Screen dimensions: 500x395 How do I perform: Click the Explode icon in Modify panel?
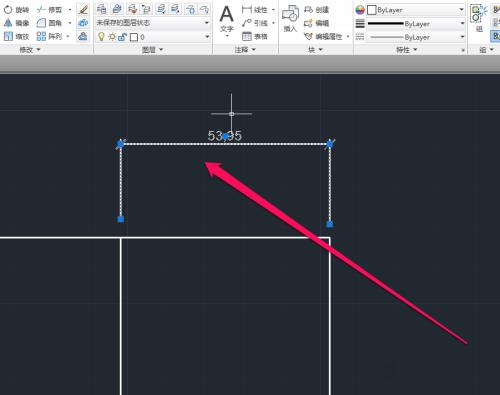coord(83,23)
